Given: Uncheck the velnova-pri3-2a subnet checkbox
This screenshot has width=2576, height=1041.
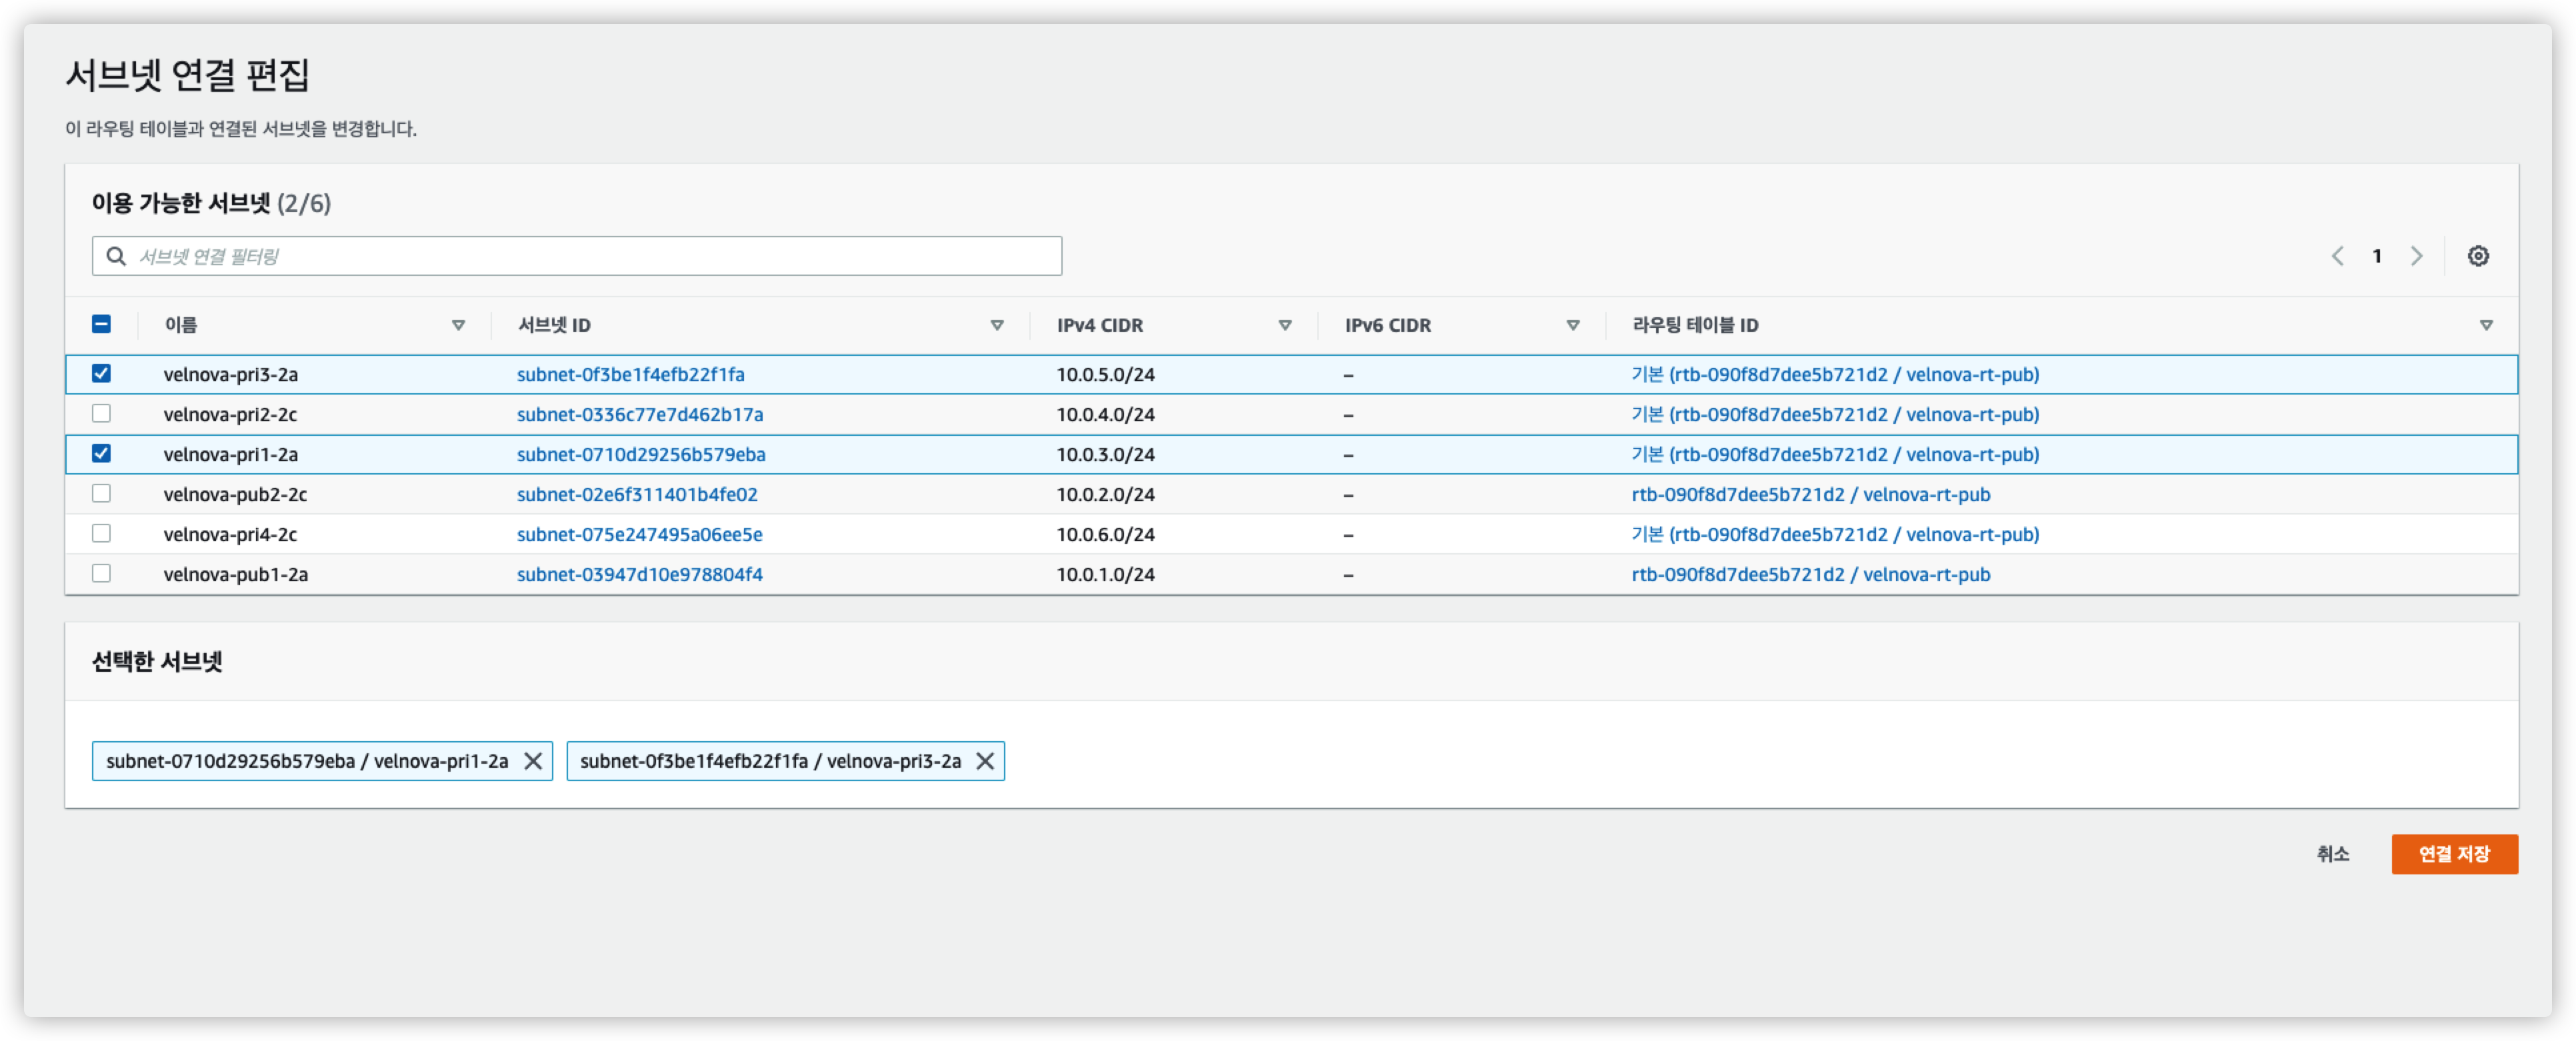Looking at the screenshot, I should (x=101, y=373).
